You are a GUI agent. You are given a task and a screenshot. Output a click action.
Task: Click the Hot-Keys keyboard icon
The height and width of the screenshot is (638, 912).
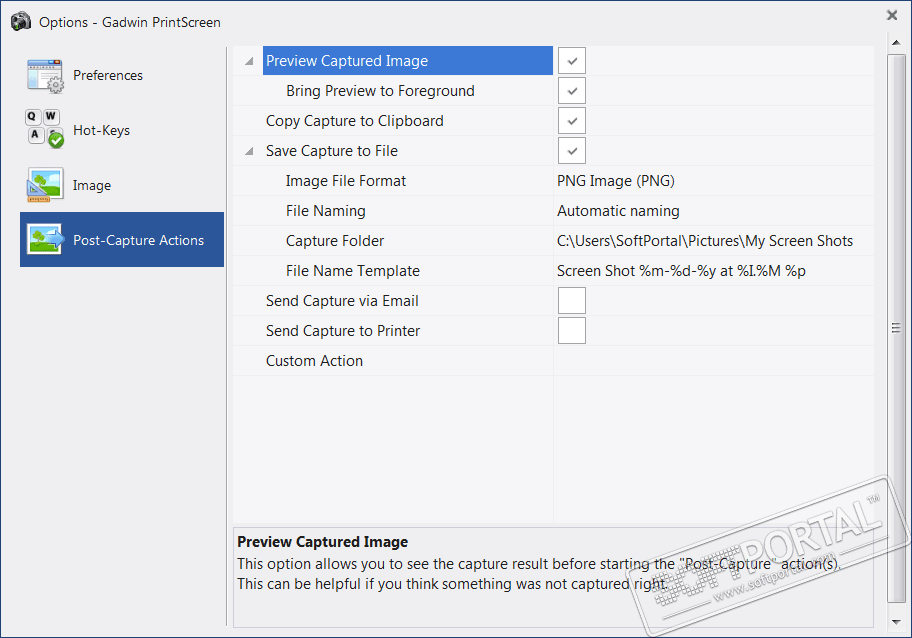[x=45, y=130]
